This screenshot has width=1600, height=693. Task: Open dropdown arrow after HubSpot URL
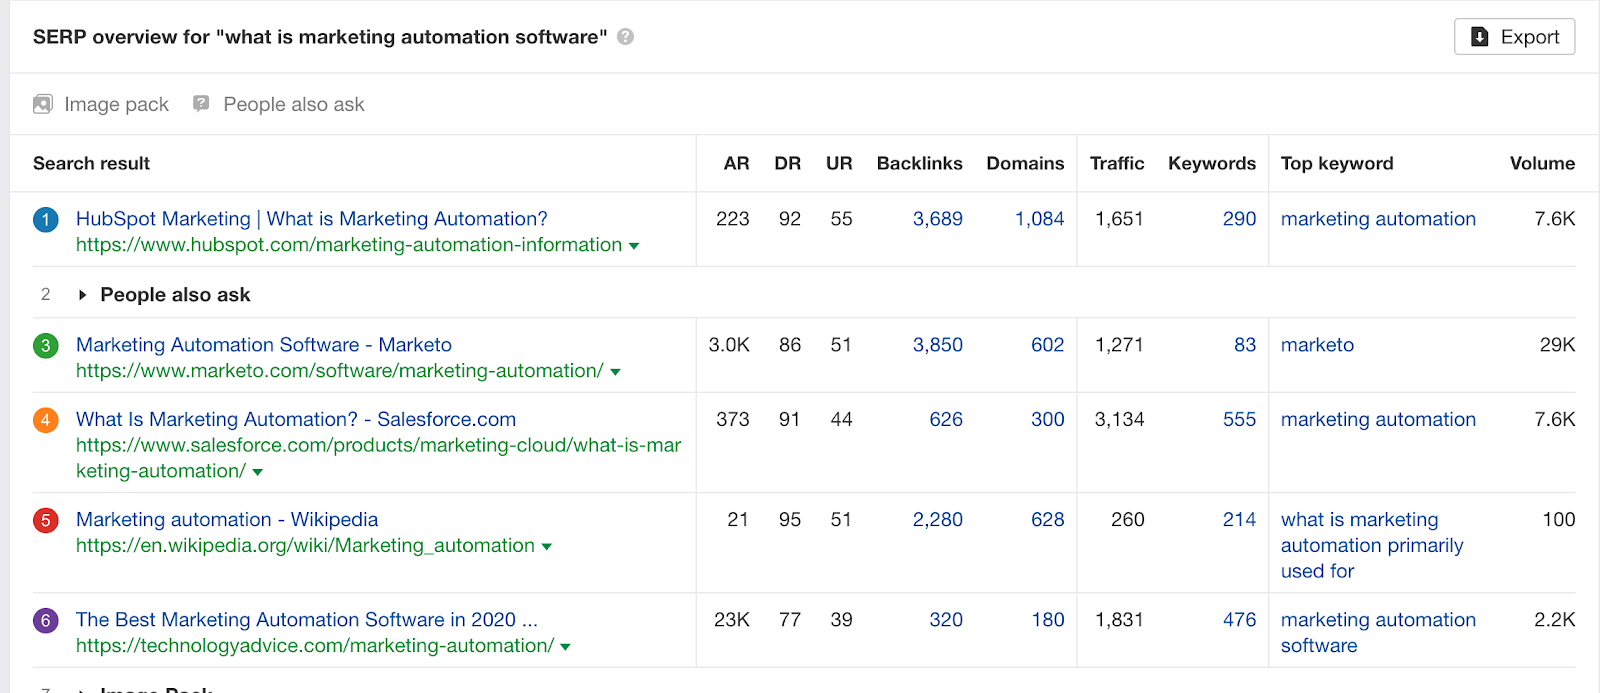click(634, 246)
